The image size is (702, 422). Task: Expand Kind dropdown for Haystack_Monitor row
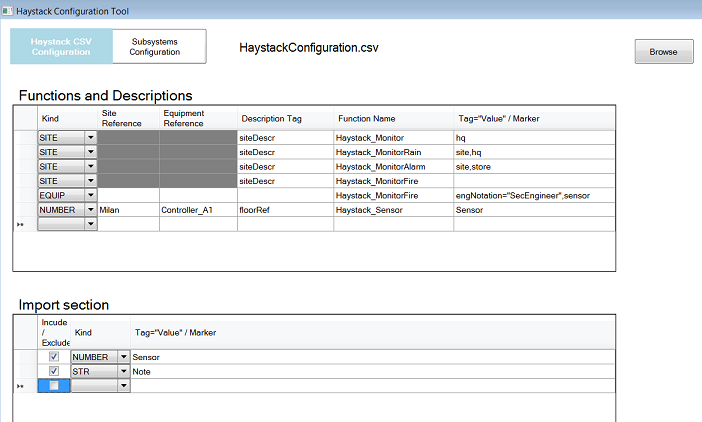point(90,138)
